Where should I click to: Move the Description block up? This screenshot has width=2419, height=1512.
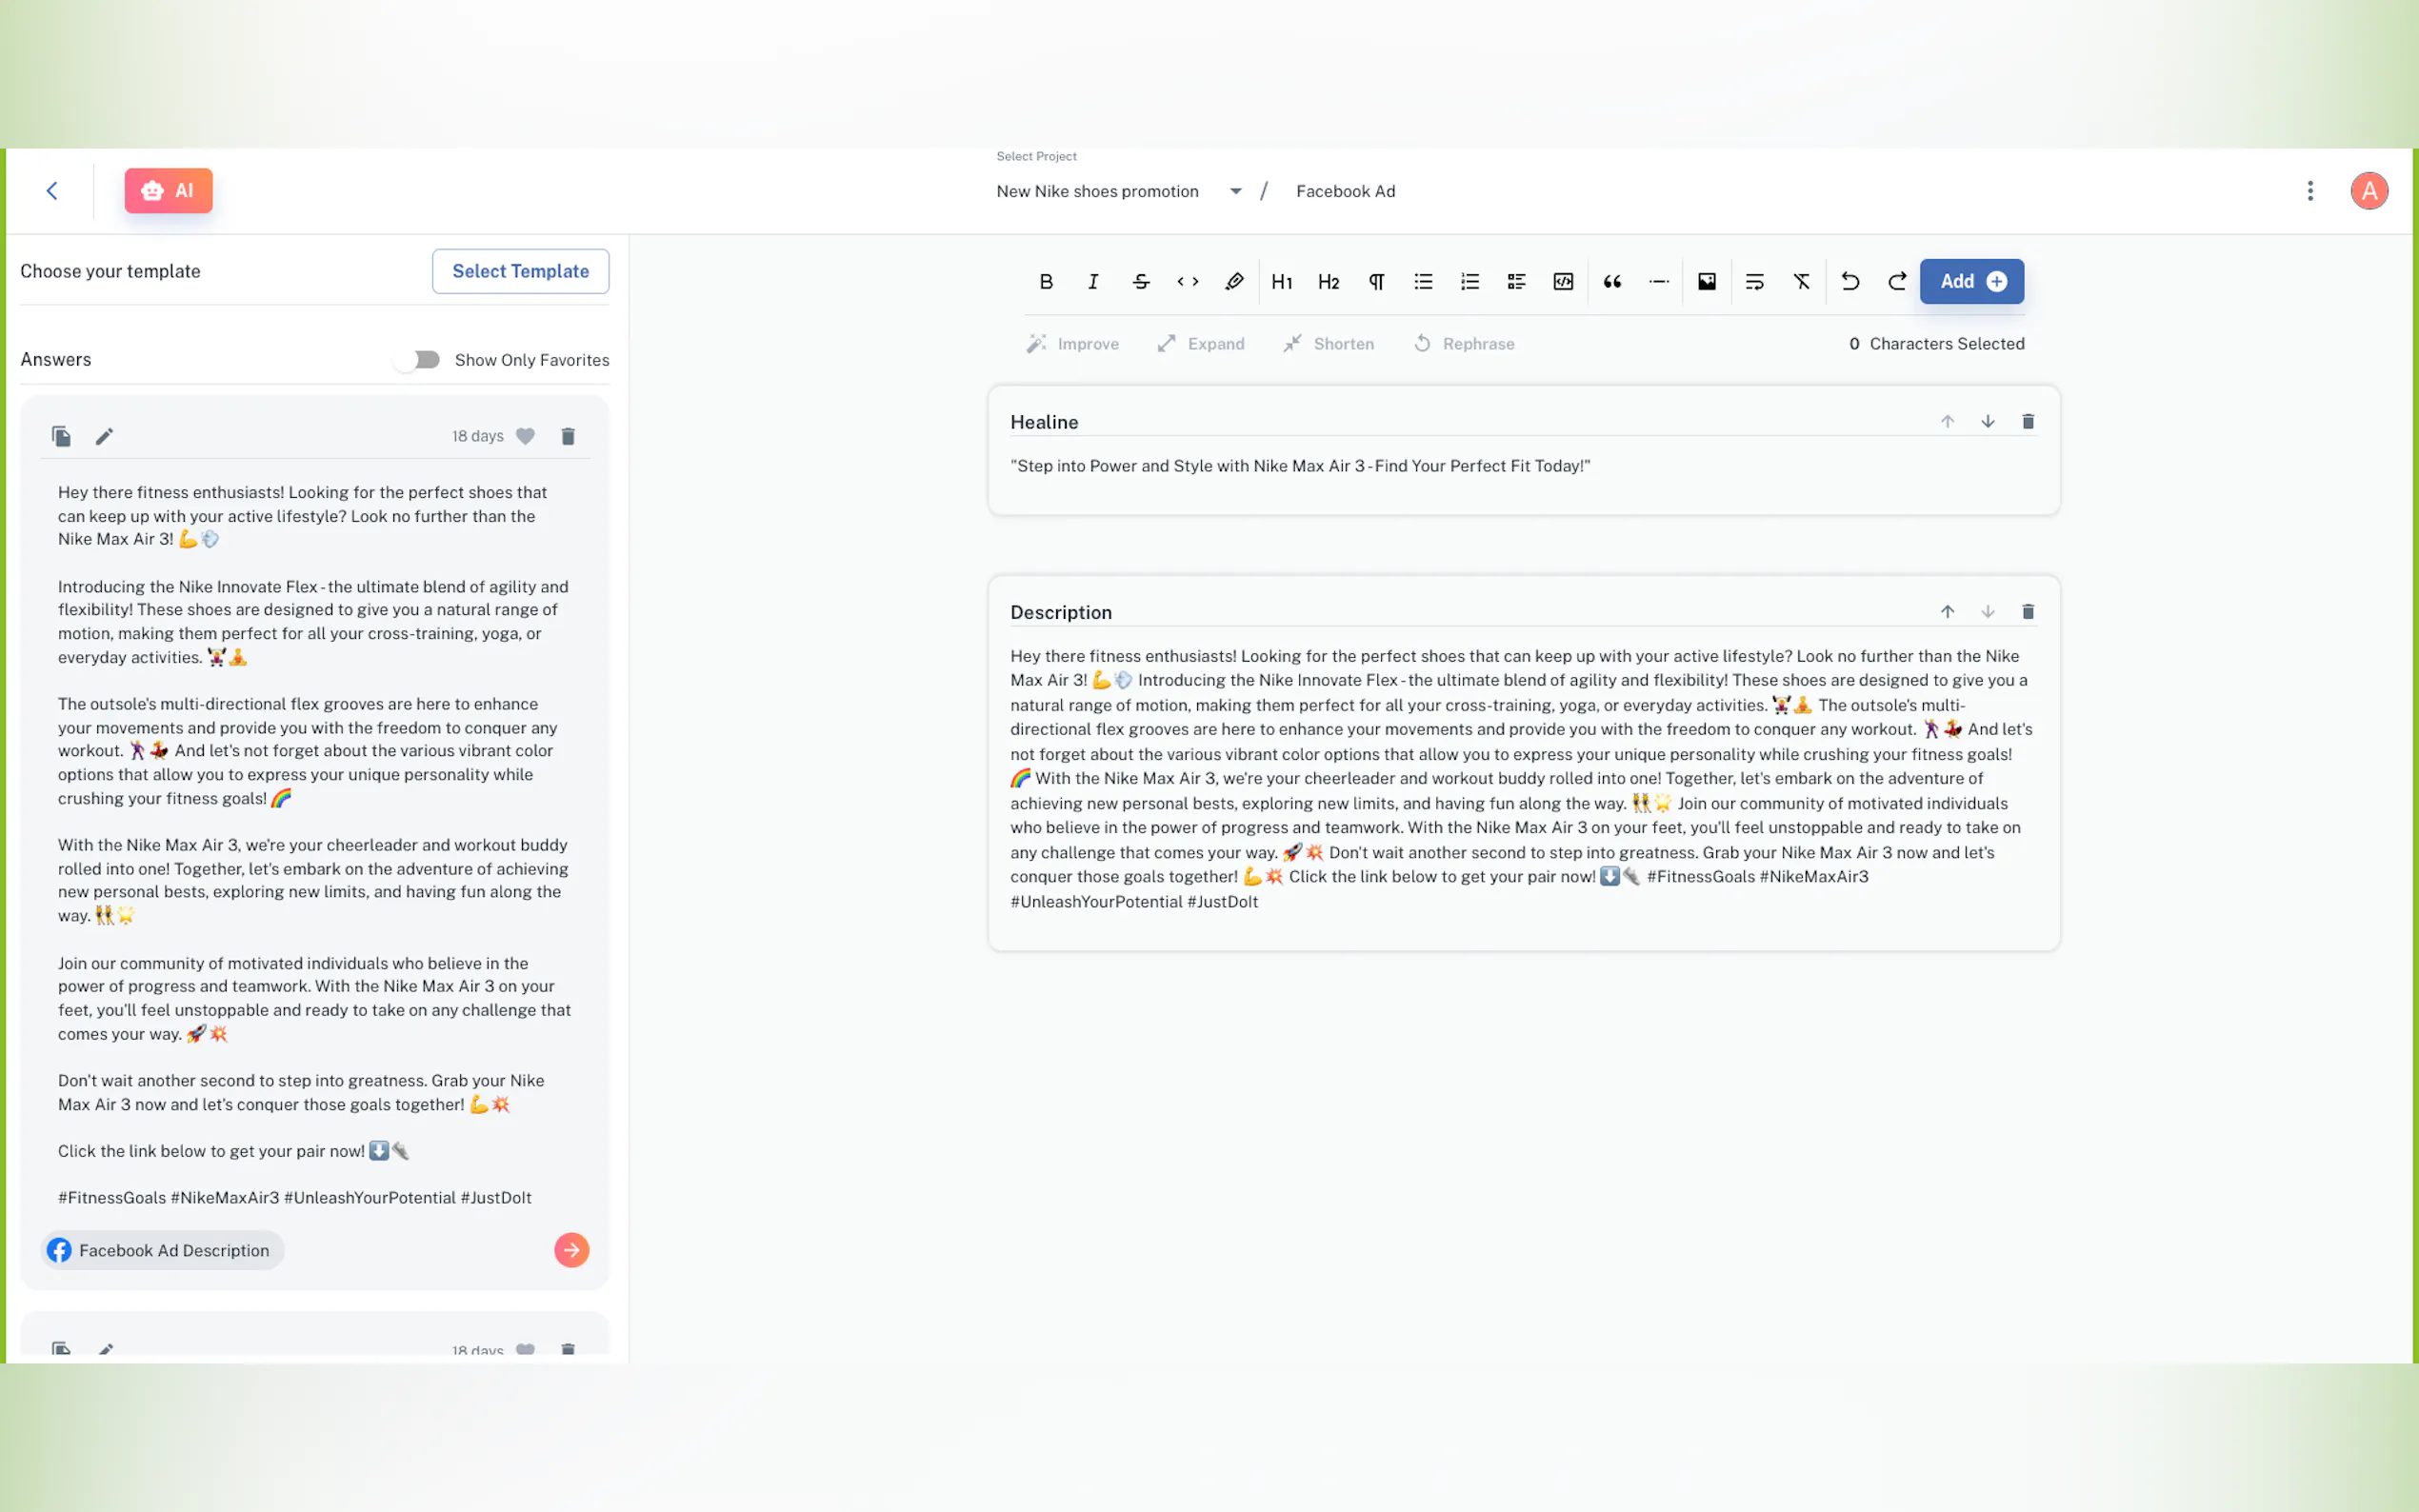coord(1947,612)
